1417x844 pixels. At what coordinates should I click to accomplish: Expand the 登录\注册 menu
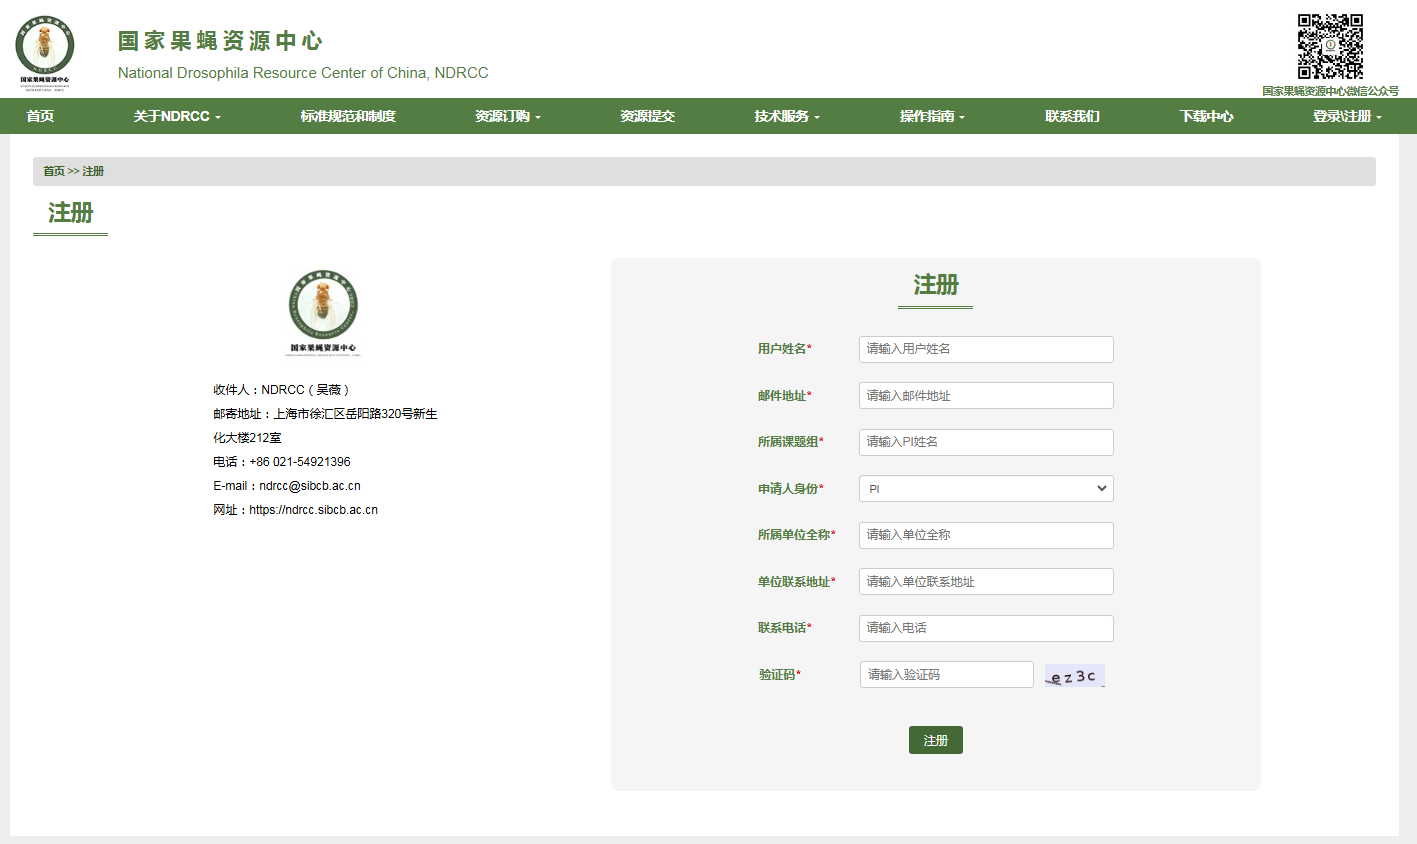[1346, 116]
